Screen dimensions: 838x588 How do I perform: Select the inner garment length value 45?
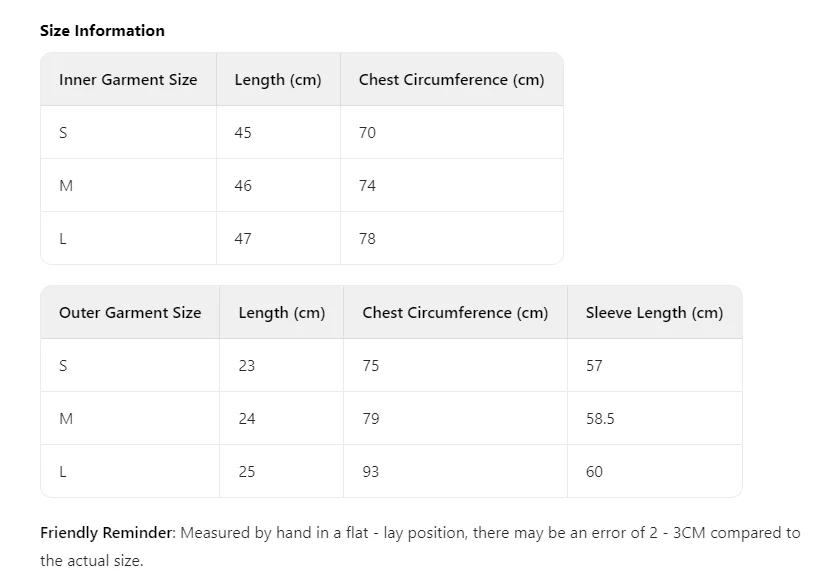(243, 133)
